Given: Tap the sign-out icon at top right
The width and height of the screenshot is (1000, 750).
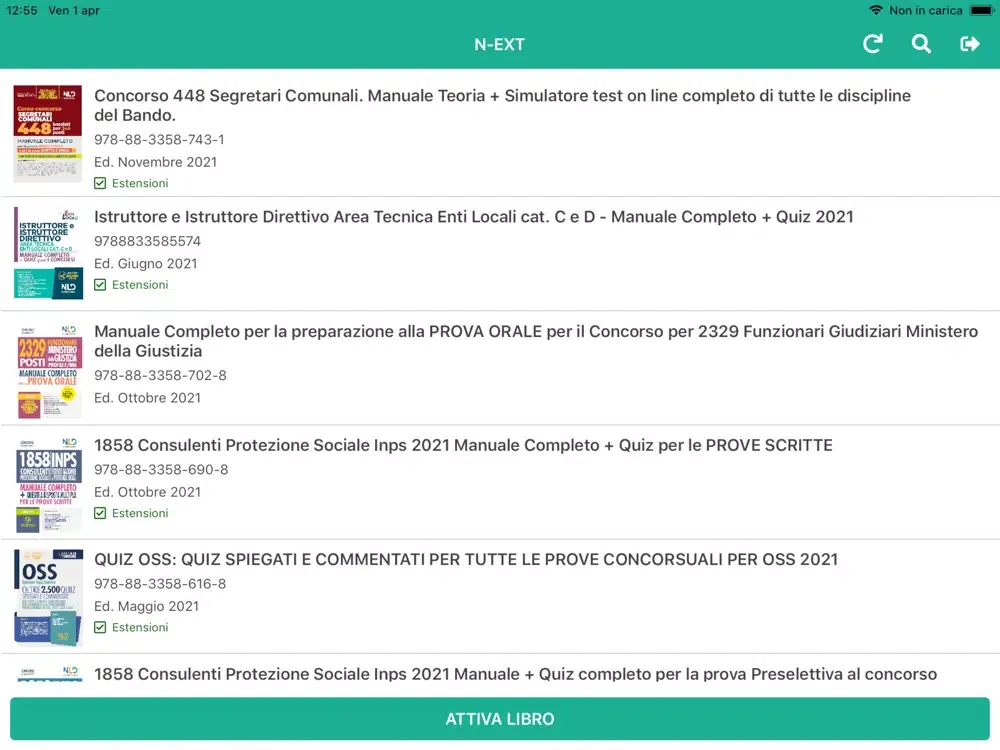Looking at the screenshot, I should 969,44.
